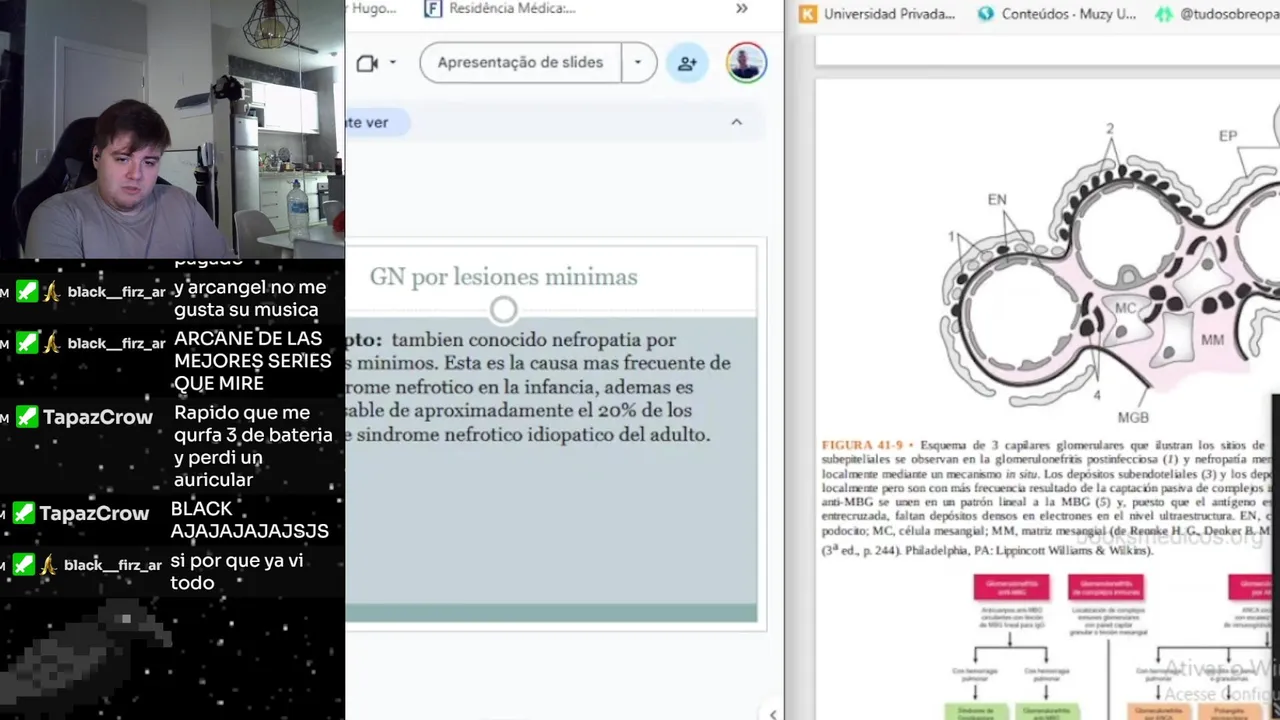Click chat message 'ARCANE DE LAS MEJORES SERIES'
The width and height of the screenshot is (1280, 720).
[252, 361]
